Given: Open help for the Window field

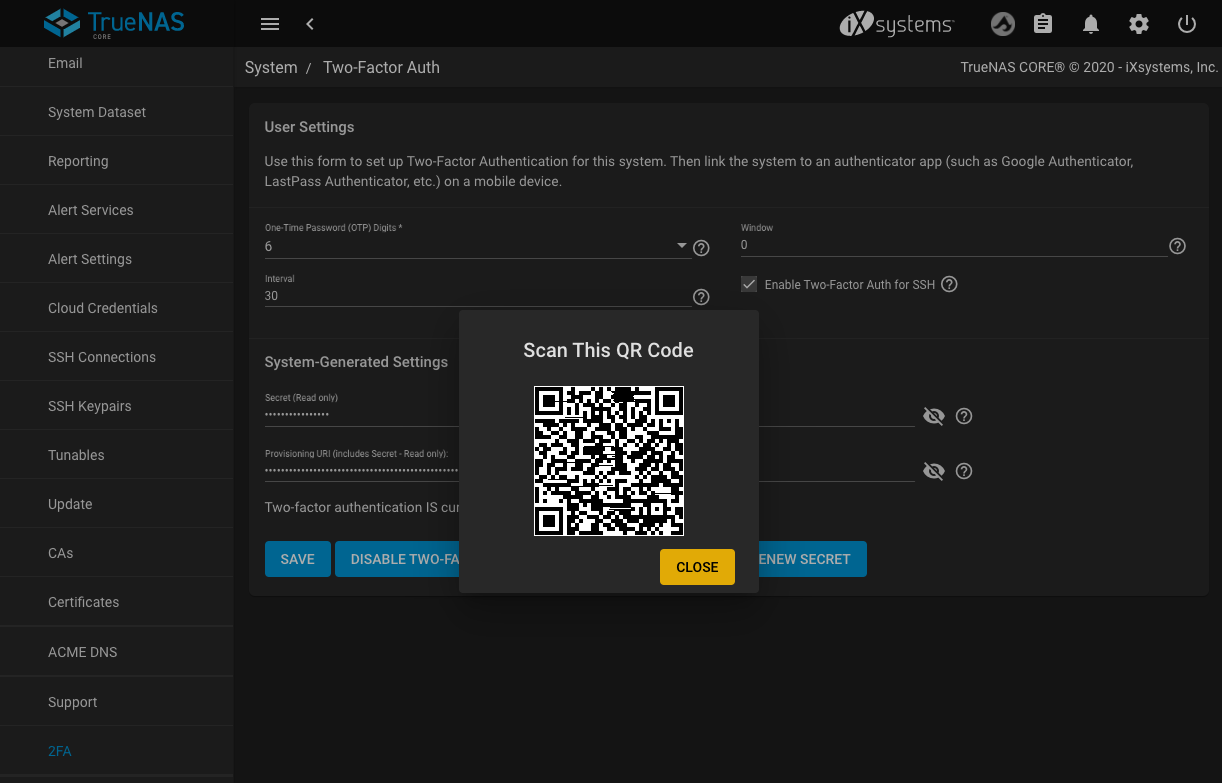Looking at the screenshot, I should pyautogui.click(x=1177, y=246).
